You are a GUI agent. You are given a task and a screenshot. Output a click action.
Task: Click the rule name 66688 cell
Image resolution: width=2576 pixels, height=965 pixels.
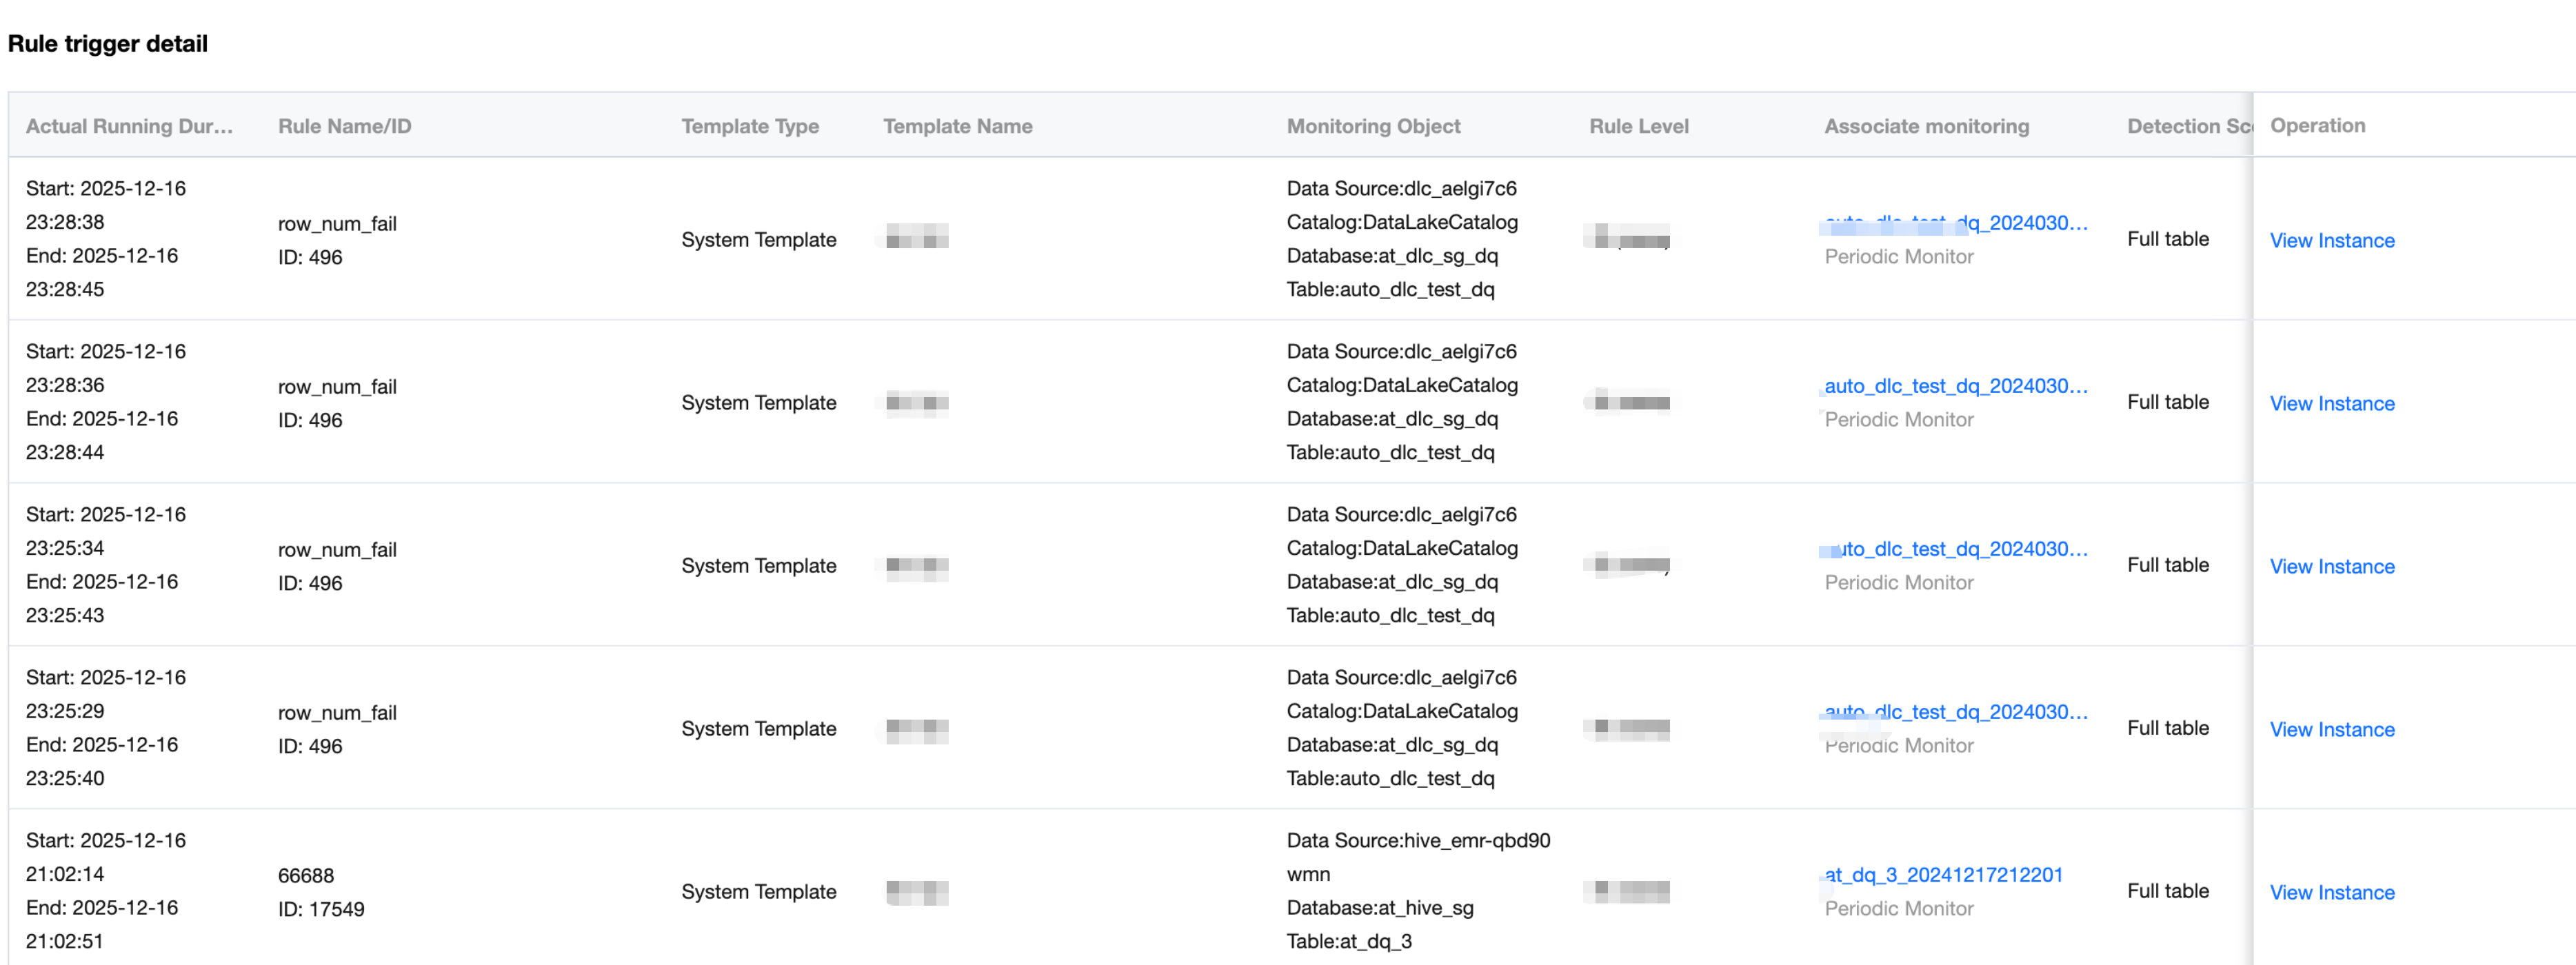coord(306,875)
